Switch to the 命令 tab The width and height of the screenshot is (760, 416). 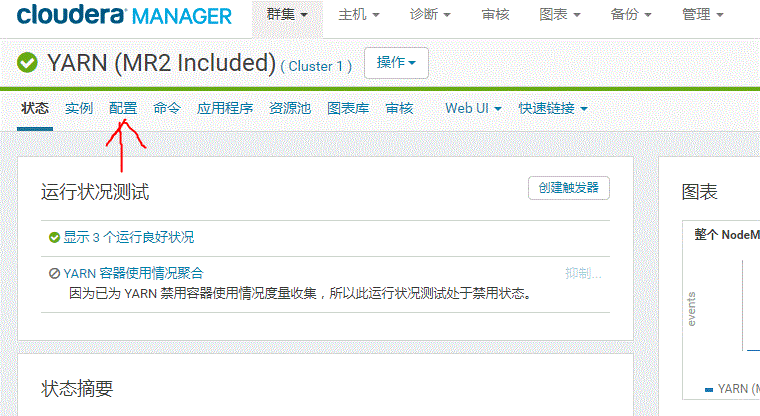point(167,108)
